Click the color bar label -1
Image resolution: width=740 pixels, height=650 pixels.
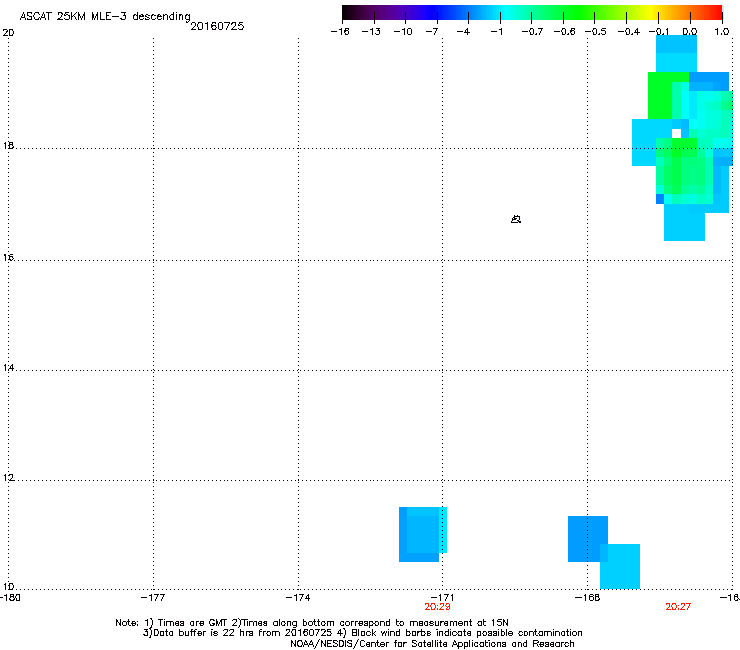tap(497, 32)
